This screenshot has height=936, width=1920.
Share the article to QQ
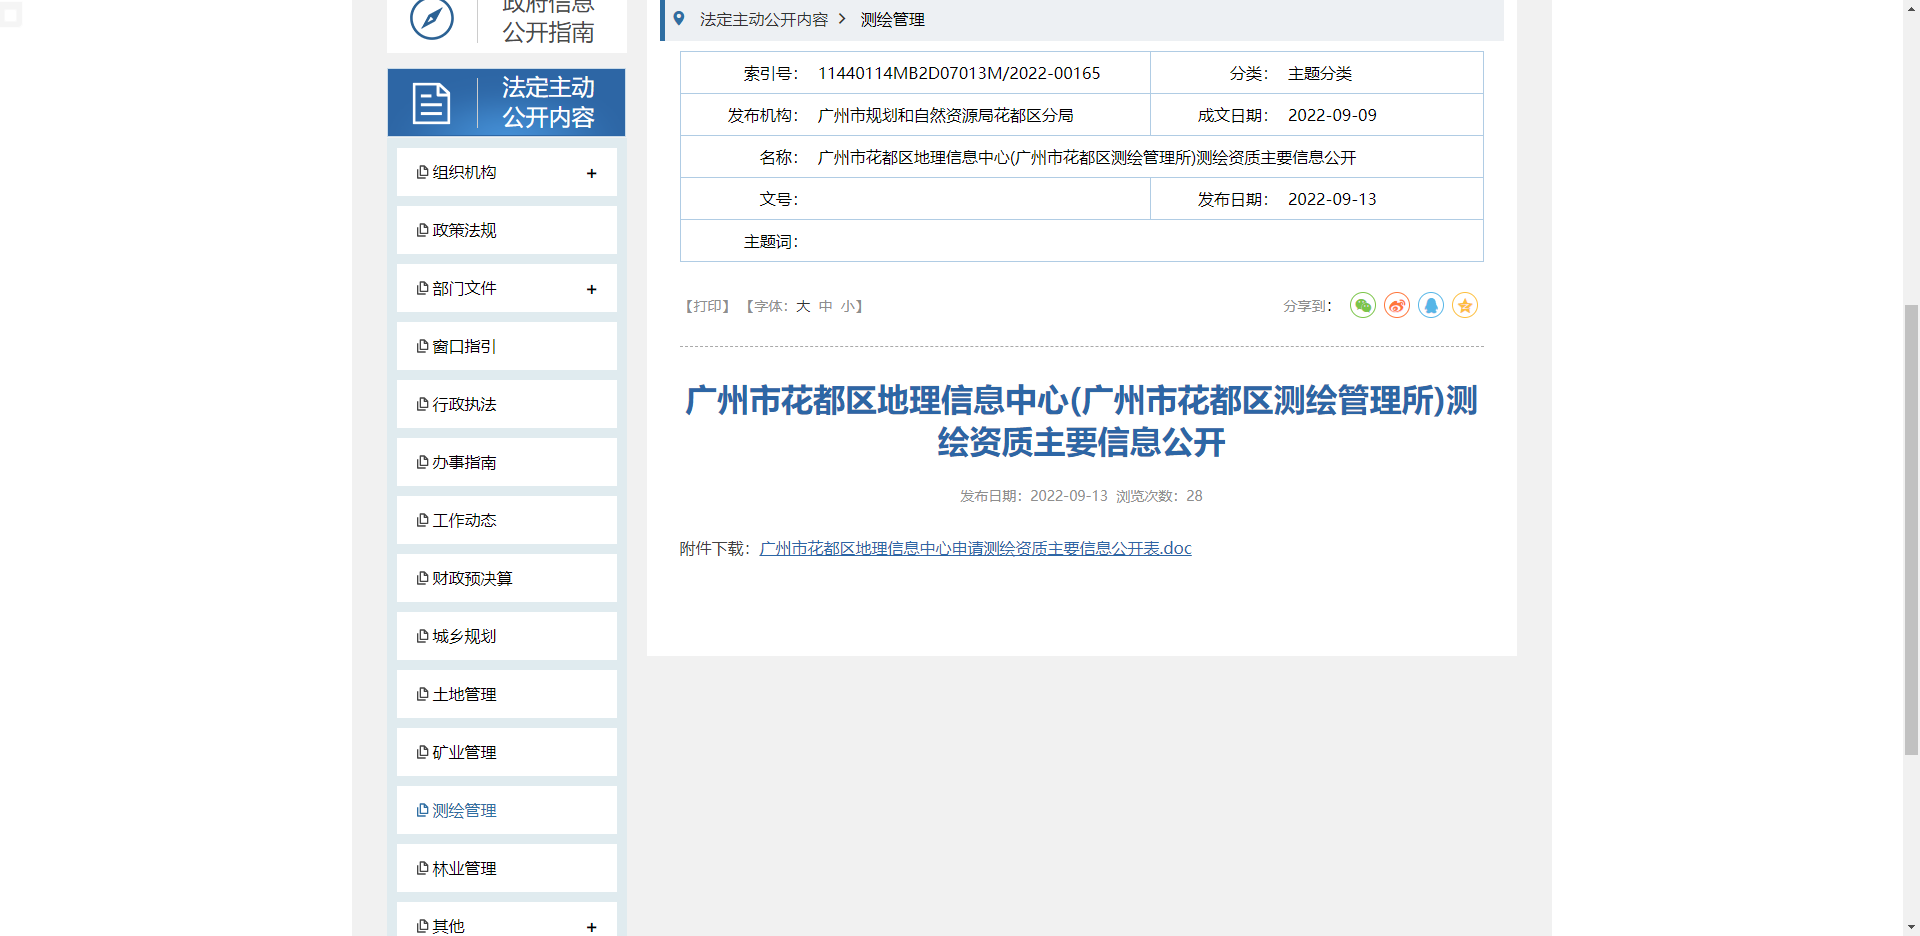coord(1430,305)
